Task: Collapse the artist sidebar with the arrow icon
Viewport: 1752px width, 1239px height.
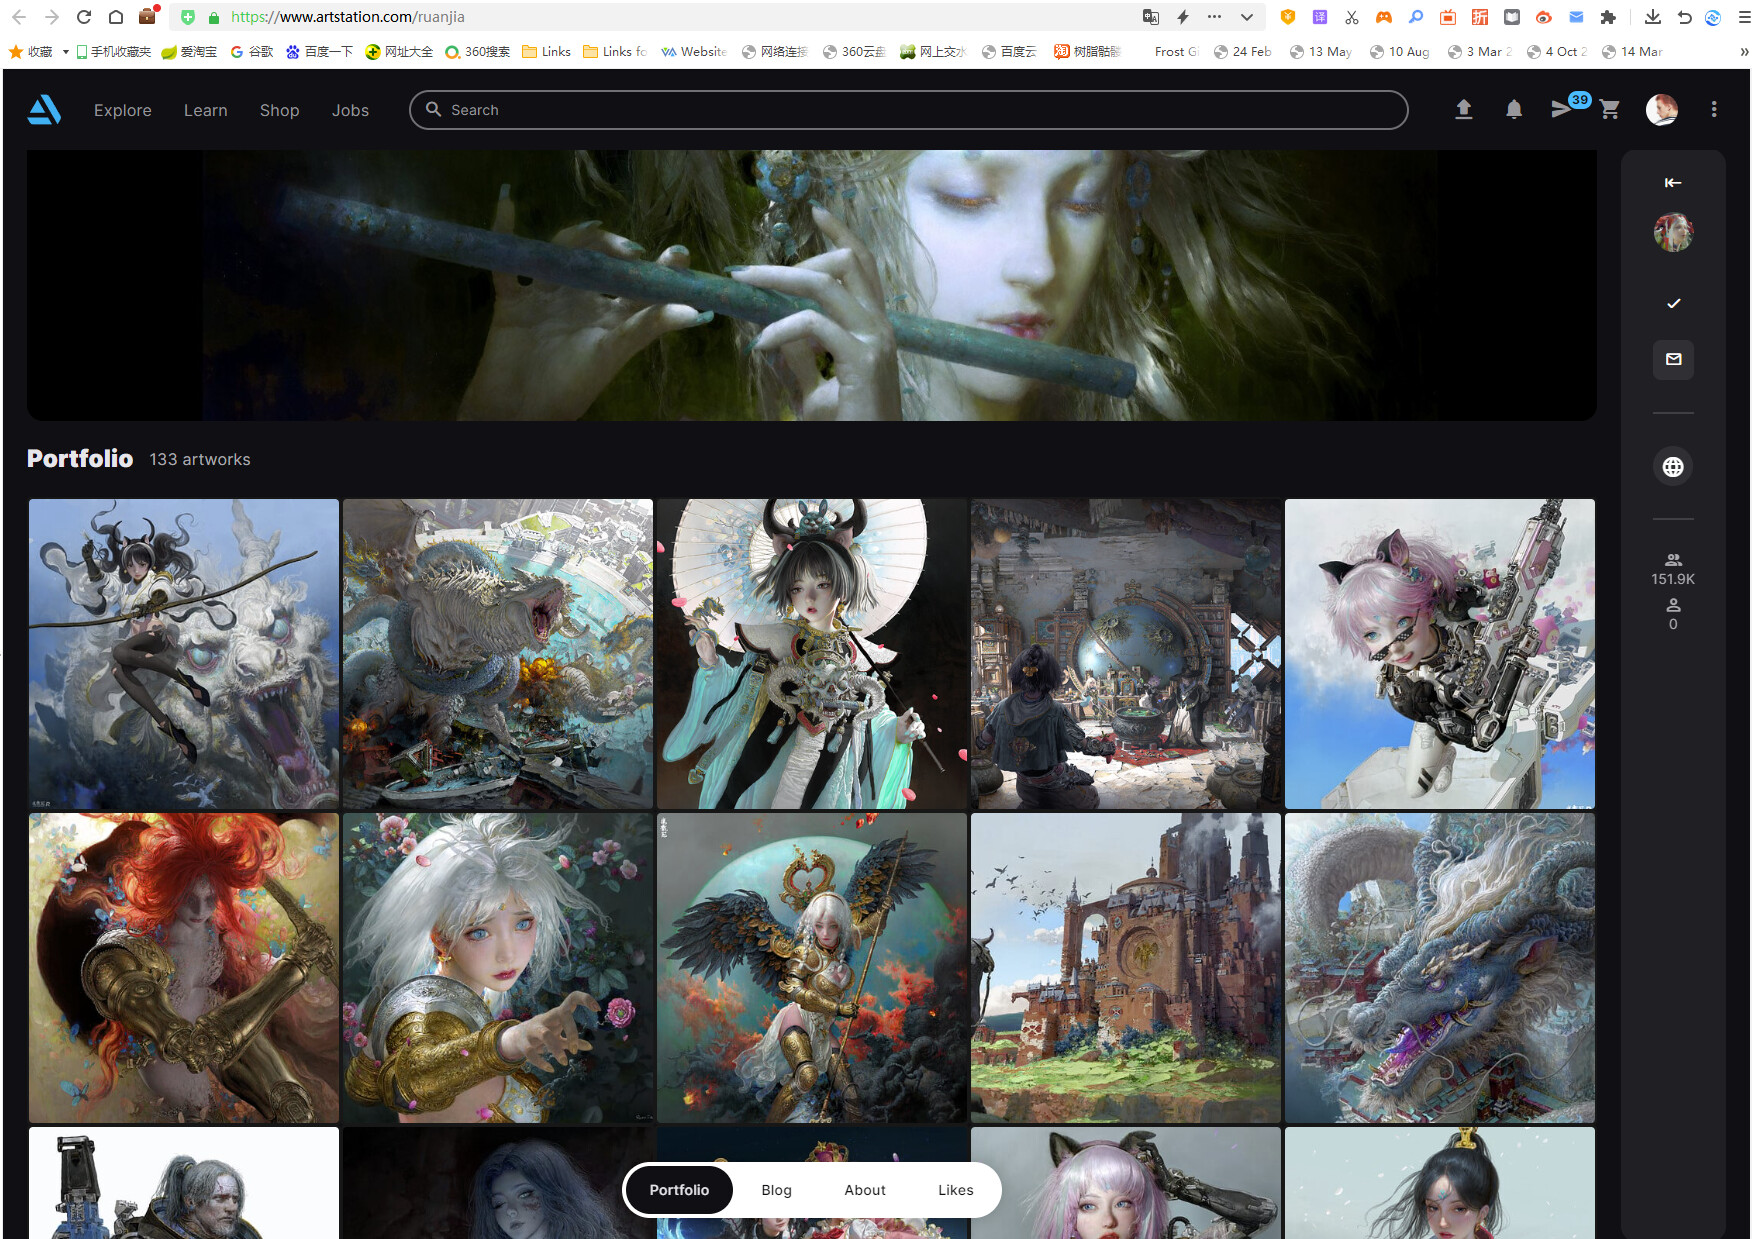Action: pyautogui.click(x=1673, y=182)
